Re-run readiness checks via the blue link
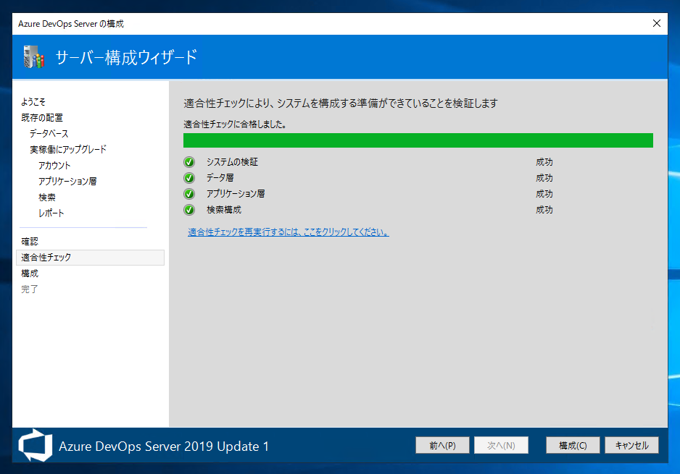Screen dimensions: 680x474 coord(288,232)
